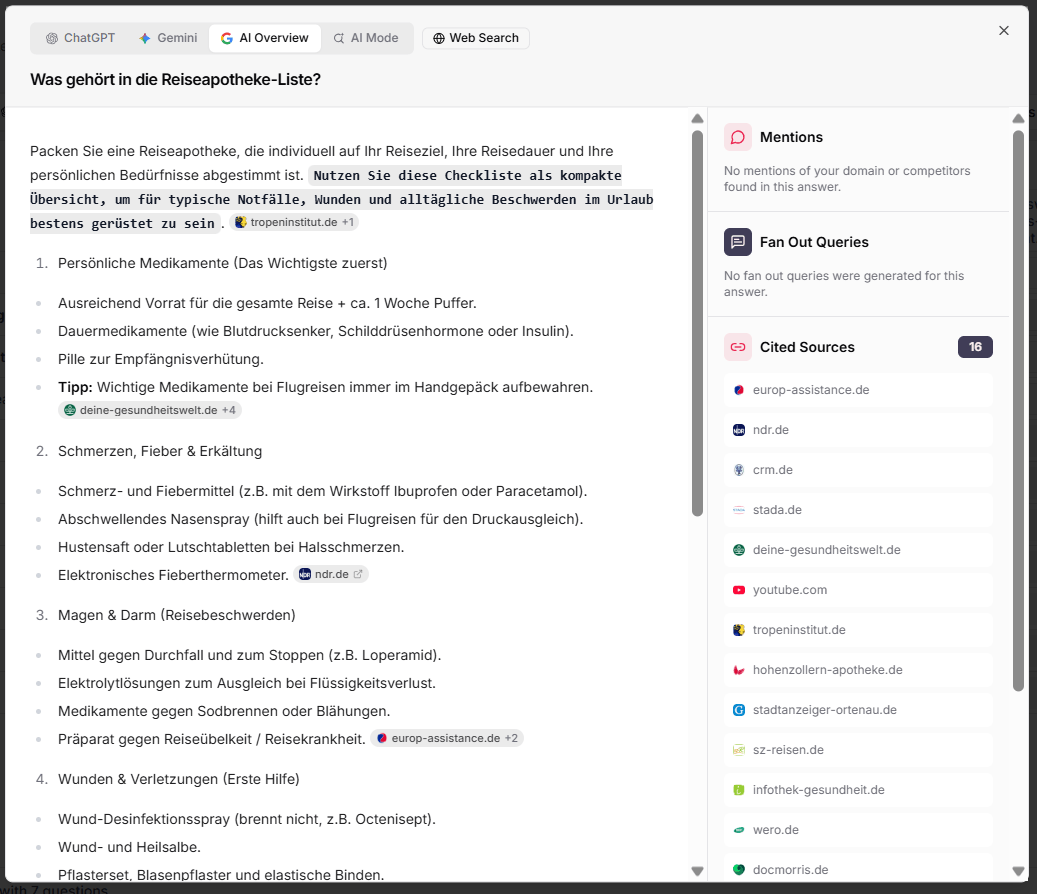Click sidebar scroll up arrow
This screenshot has height=894, width=1037.
1018,118
